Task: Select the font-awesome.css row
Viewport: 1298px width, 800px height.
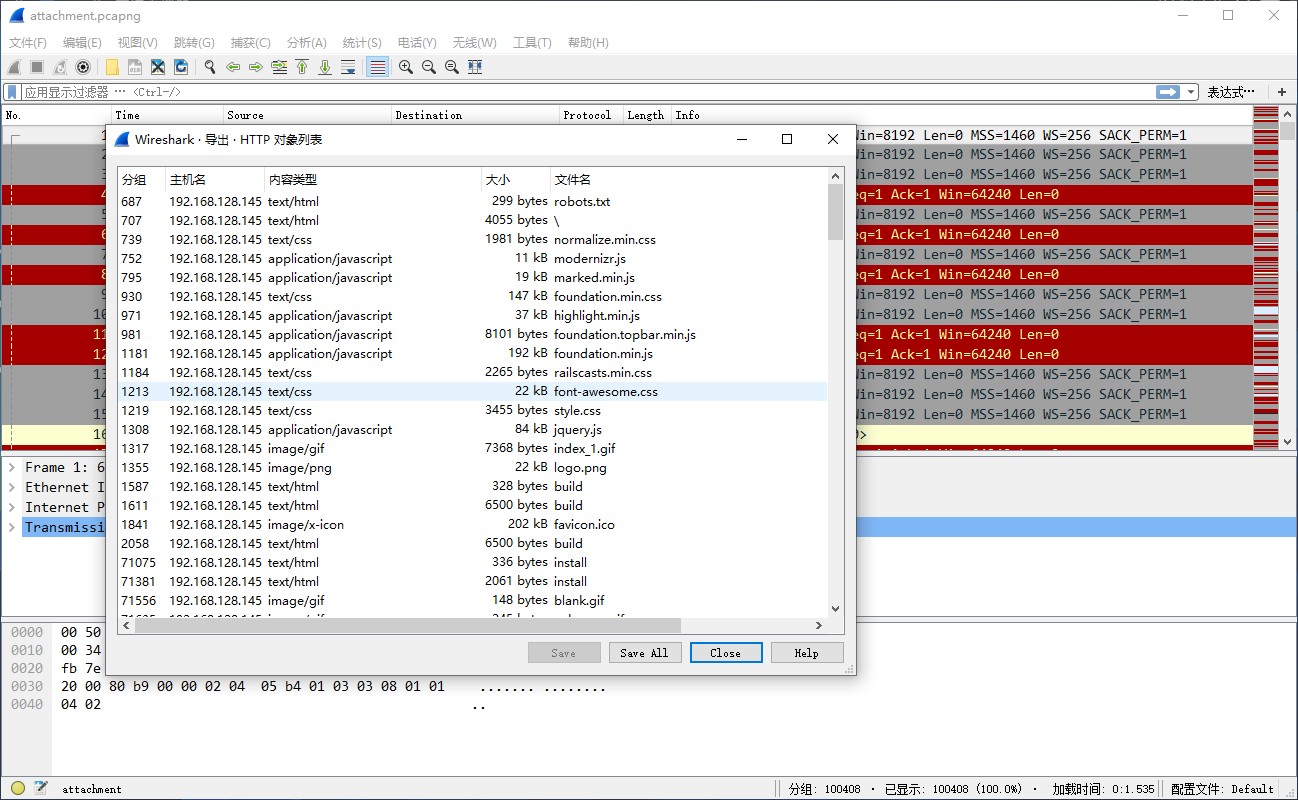Action: pos(472,391)
